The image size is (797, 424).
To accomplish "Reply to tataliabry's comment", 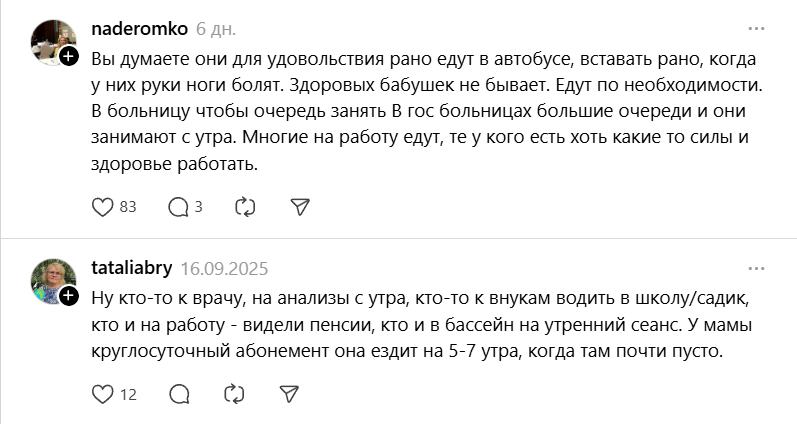I will 179,394.
